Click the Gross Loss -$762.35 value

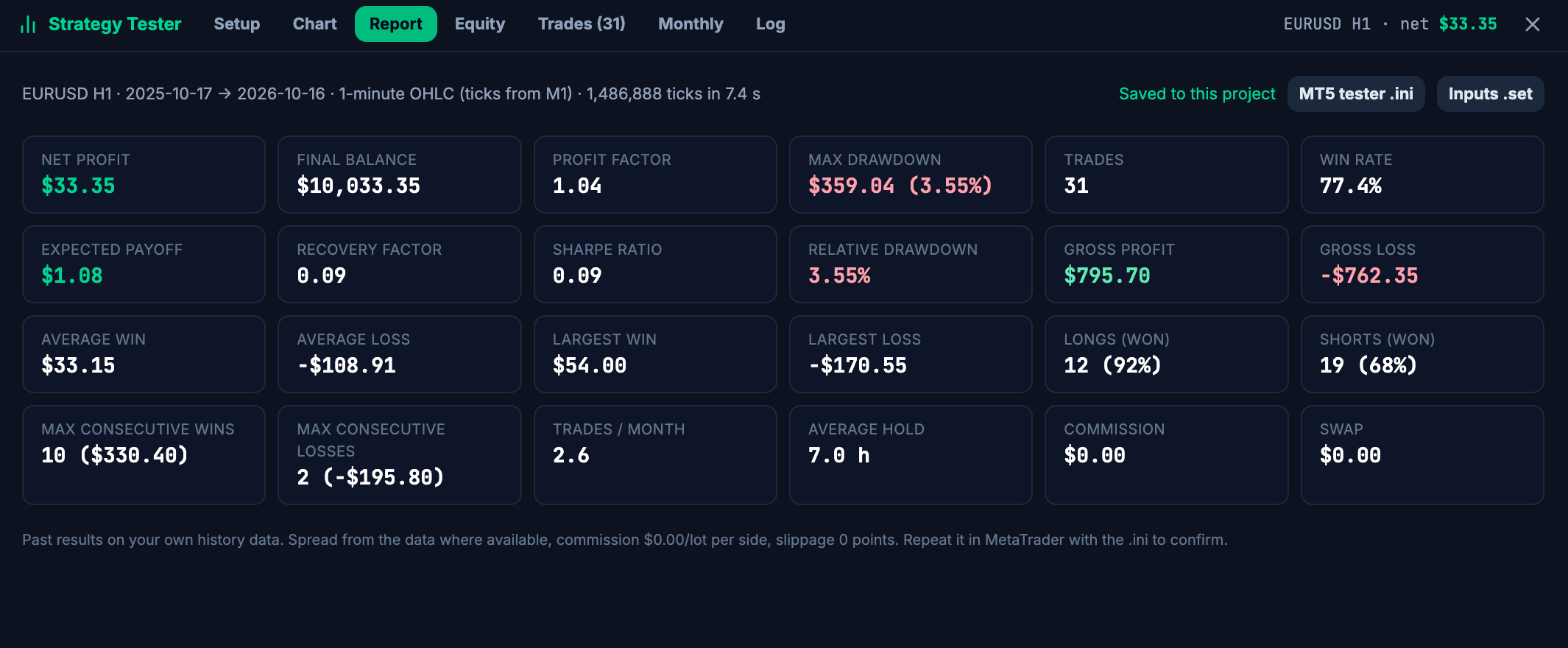[1369, 276]
